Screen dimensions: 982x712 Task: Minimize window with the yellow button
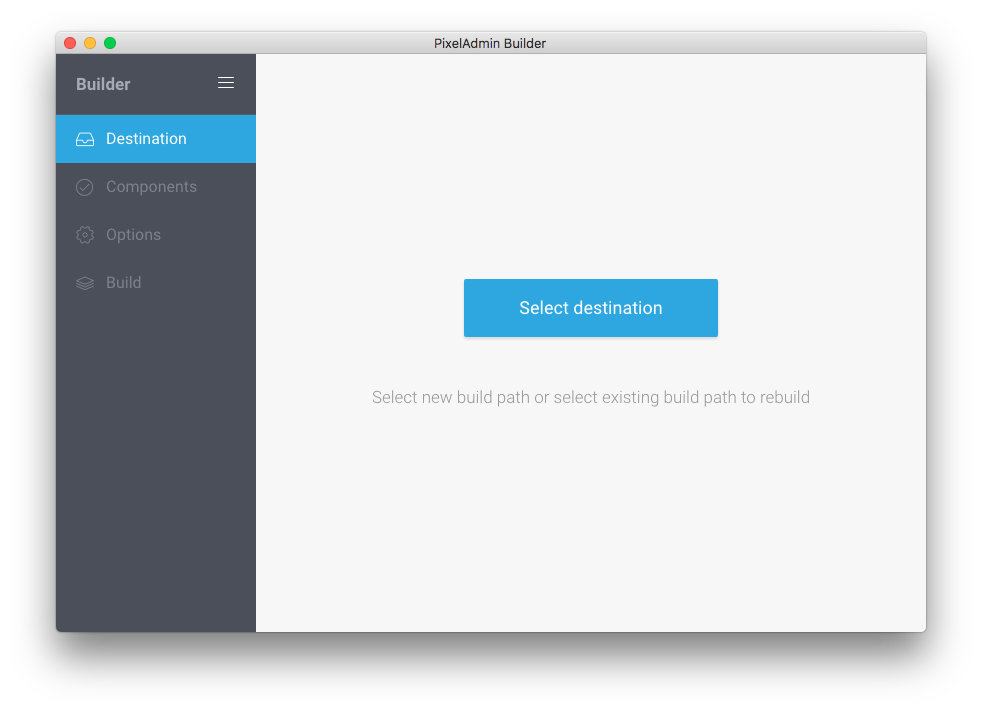90,43
